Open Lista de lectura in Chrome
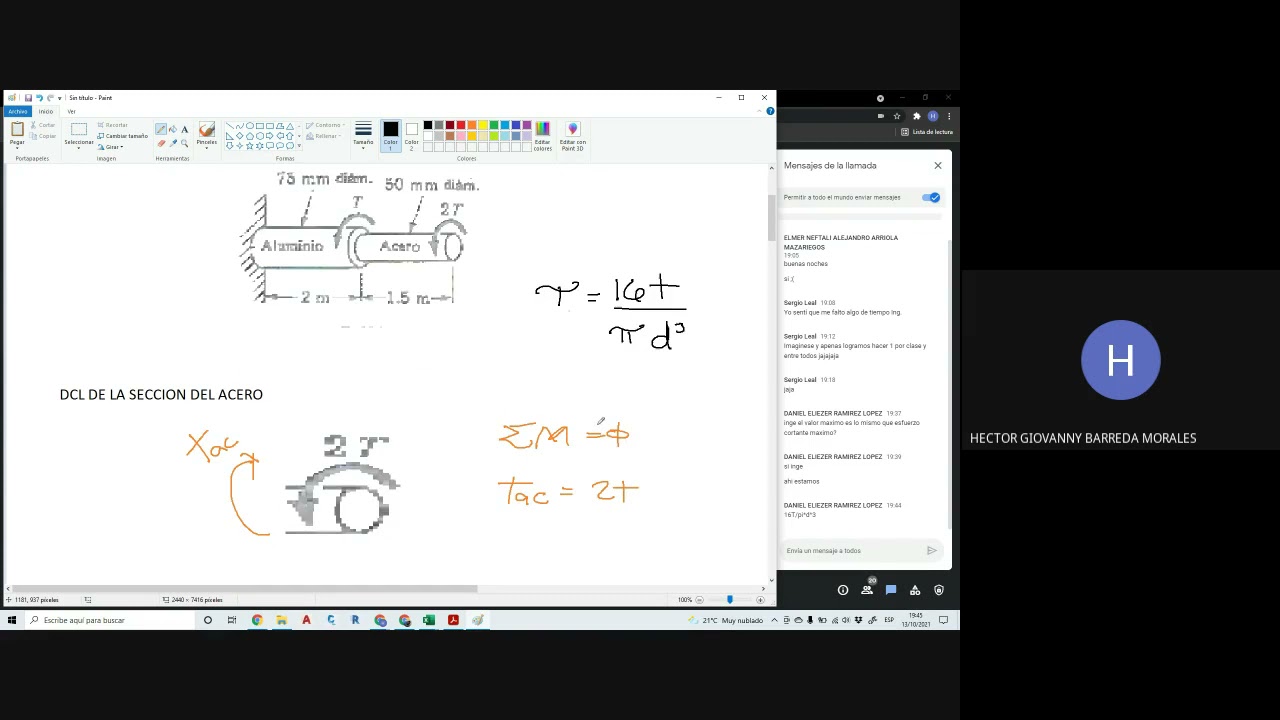1280x720 pixels. pyautogui.click(x=927, y=132)
